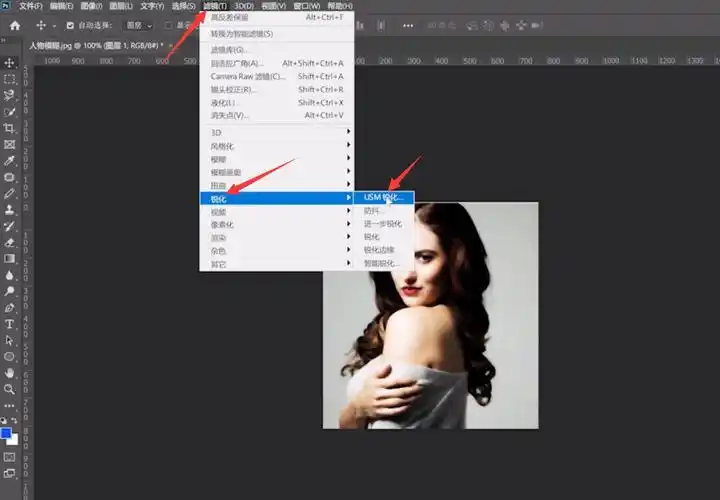The image size is (720, 500).
Task: Select the Hand tool
Action: 10,372
